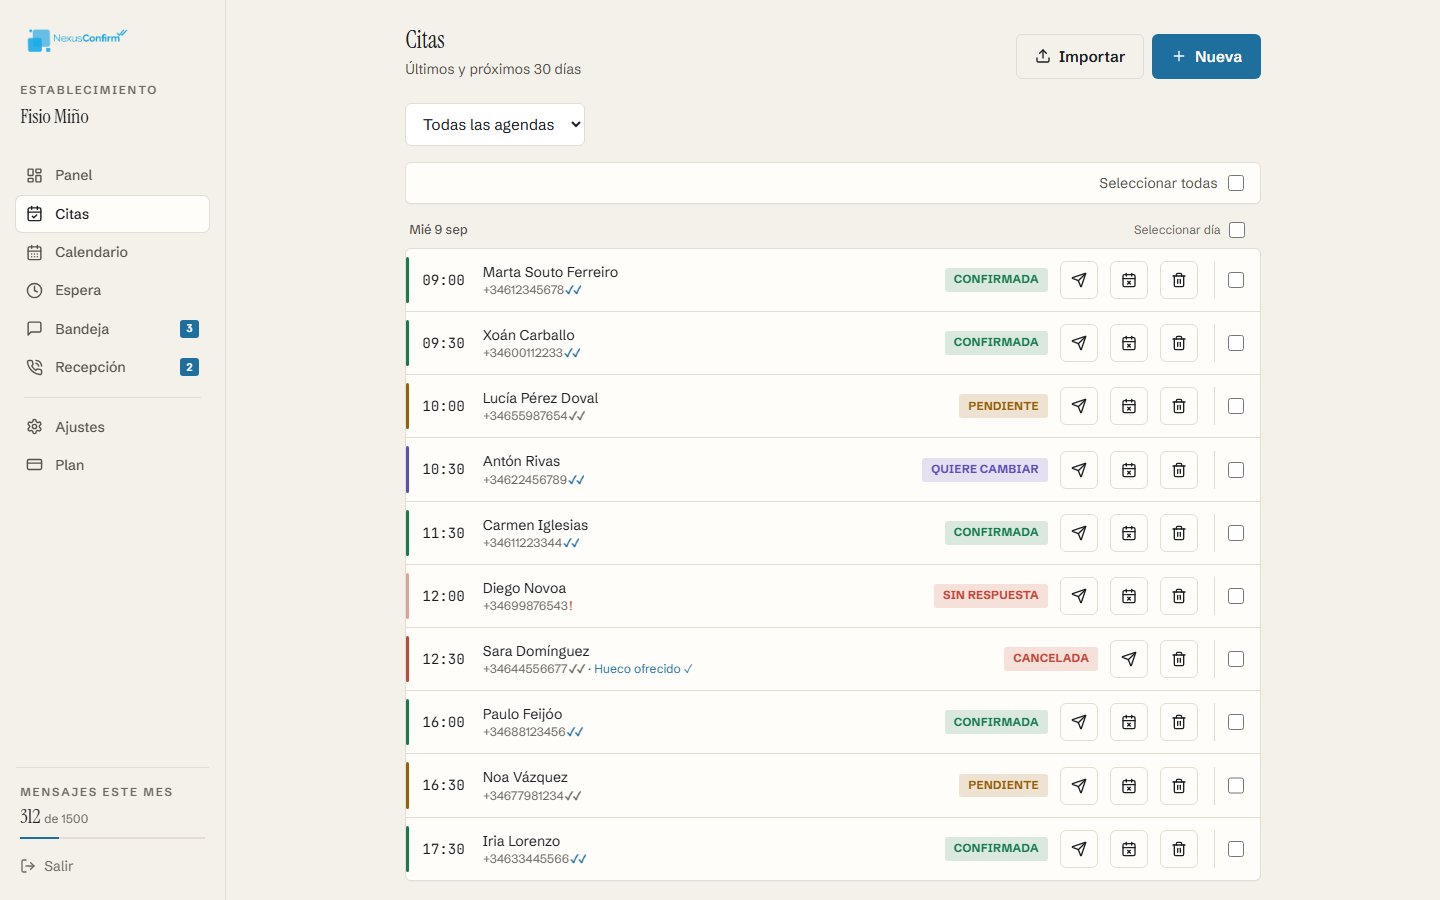Delete Xoán Carballo's appointment
Viewport: 1440px width, 900px height.
click(x=1179, y=343)
